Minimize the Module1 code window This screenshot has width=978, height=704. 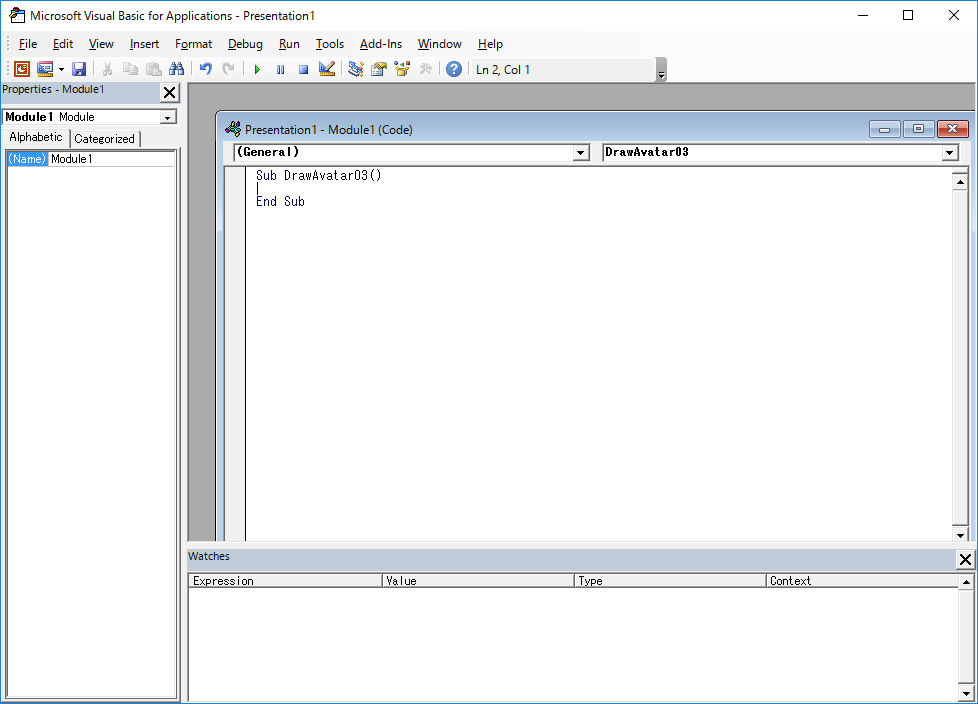pos(884,129)
